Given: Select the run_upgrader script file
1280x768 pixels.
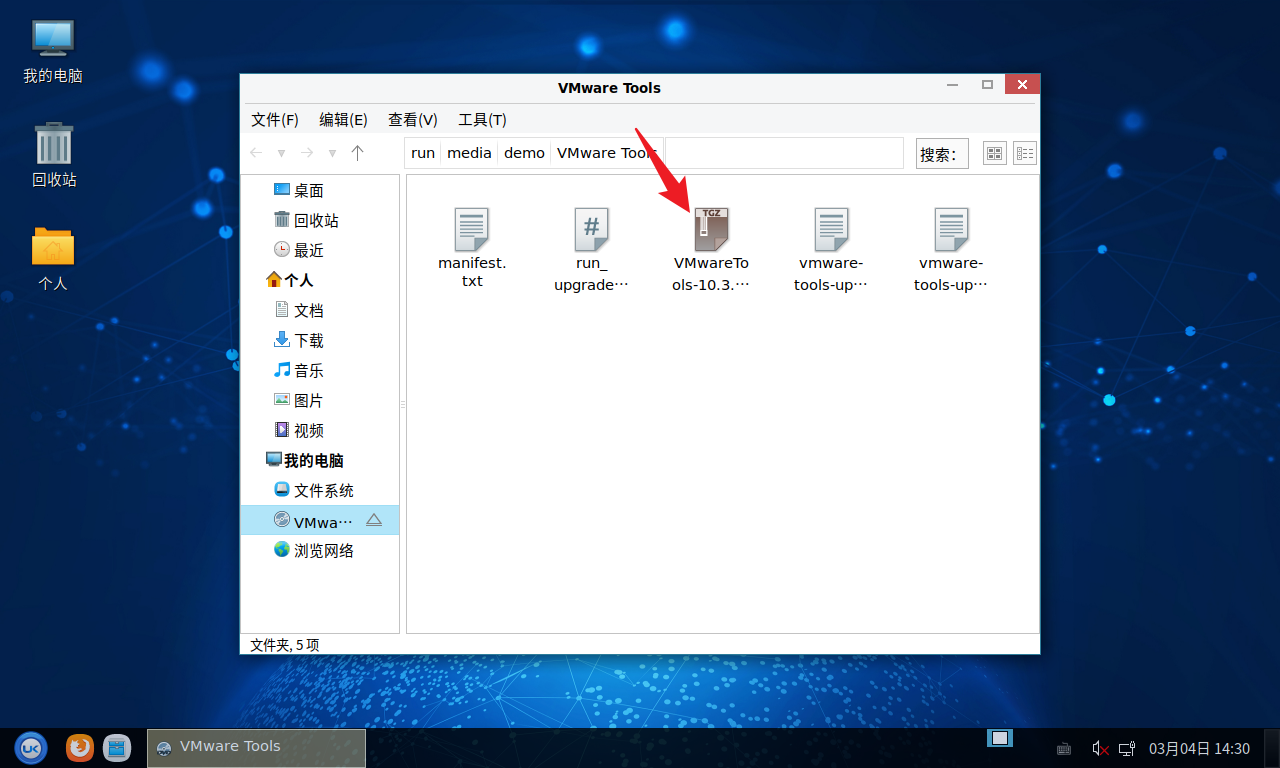Looking at the screenshot, I should (591, 230).
